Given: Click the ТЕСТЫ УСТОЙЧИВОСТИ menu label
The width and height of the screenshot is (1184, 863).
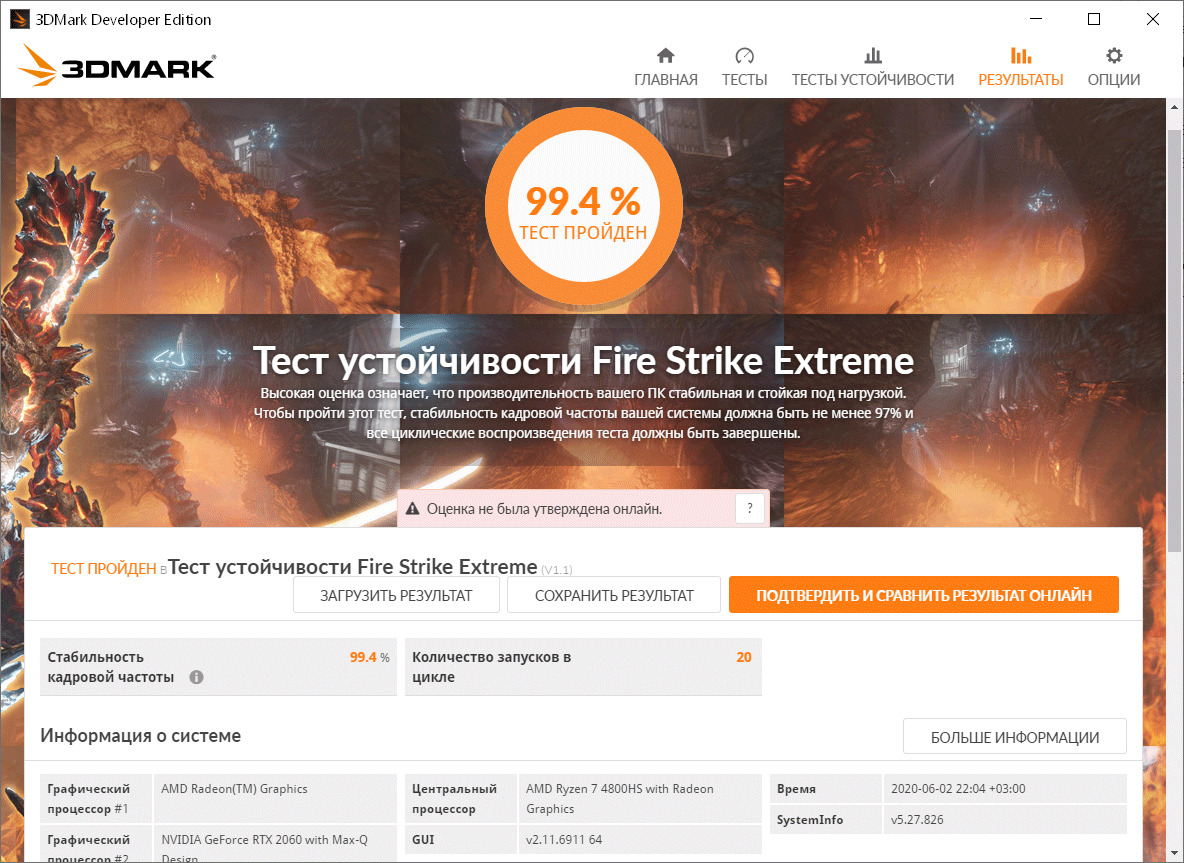Looking at the screenshot, I should 873,80.
